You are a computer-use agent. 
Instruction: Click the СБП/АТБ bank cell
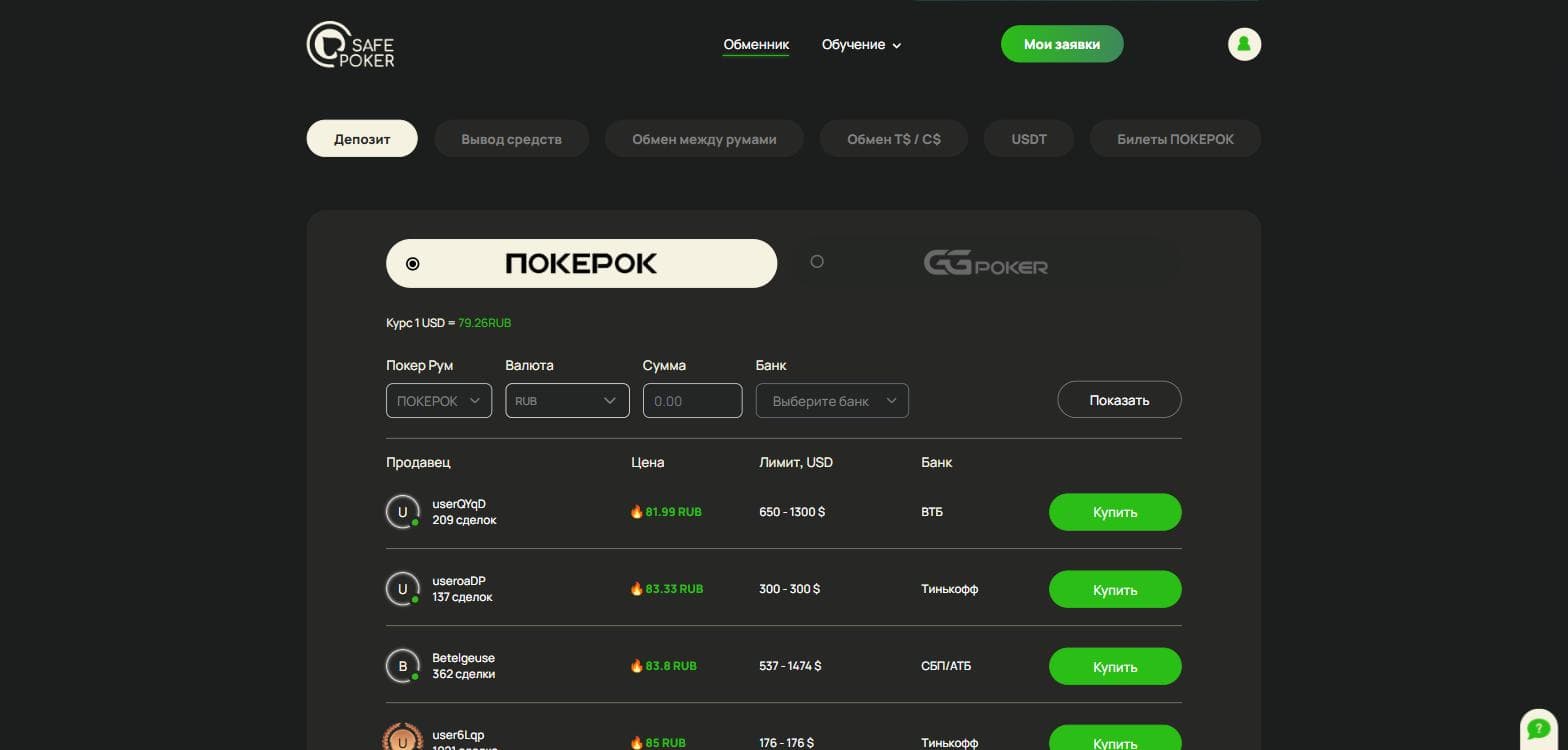coord(946,666)
